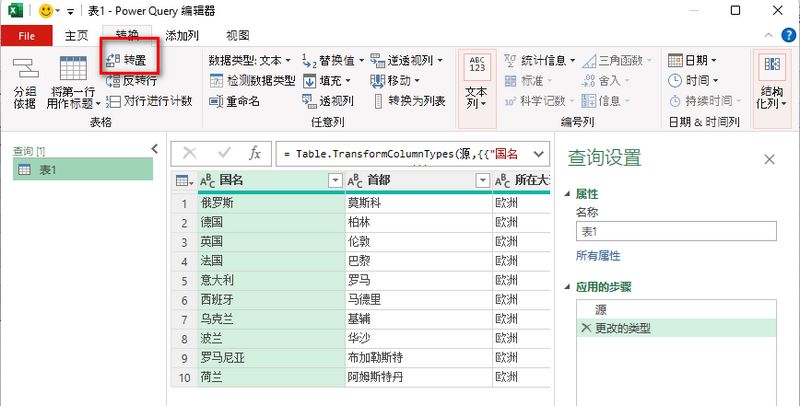Select the cell 华沙
Image resolution: width=800 pixels, height=406 pixels.
pos(419,339)
